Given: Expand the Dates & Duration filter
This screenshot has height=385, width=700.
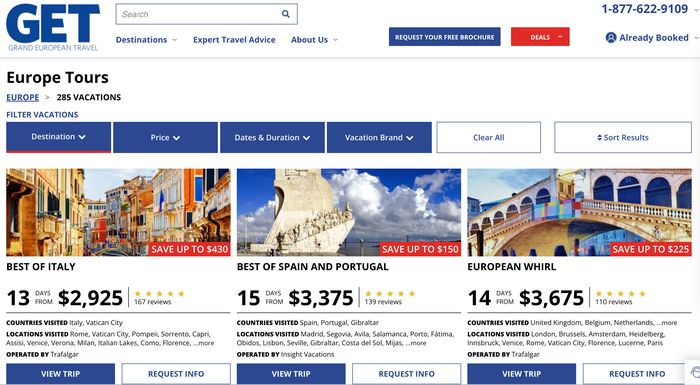Looking at the screenshot, I should 272,138.
